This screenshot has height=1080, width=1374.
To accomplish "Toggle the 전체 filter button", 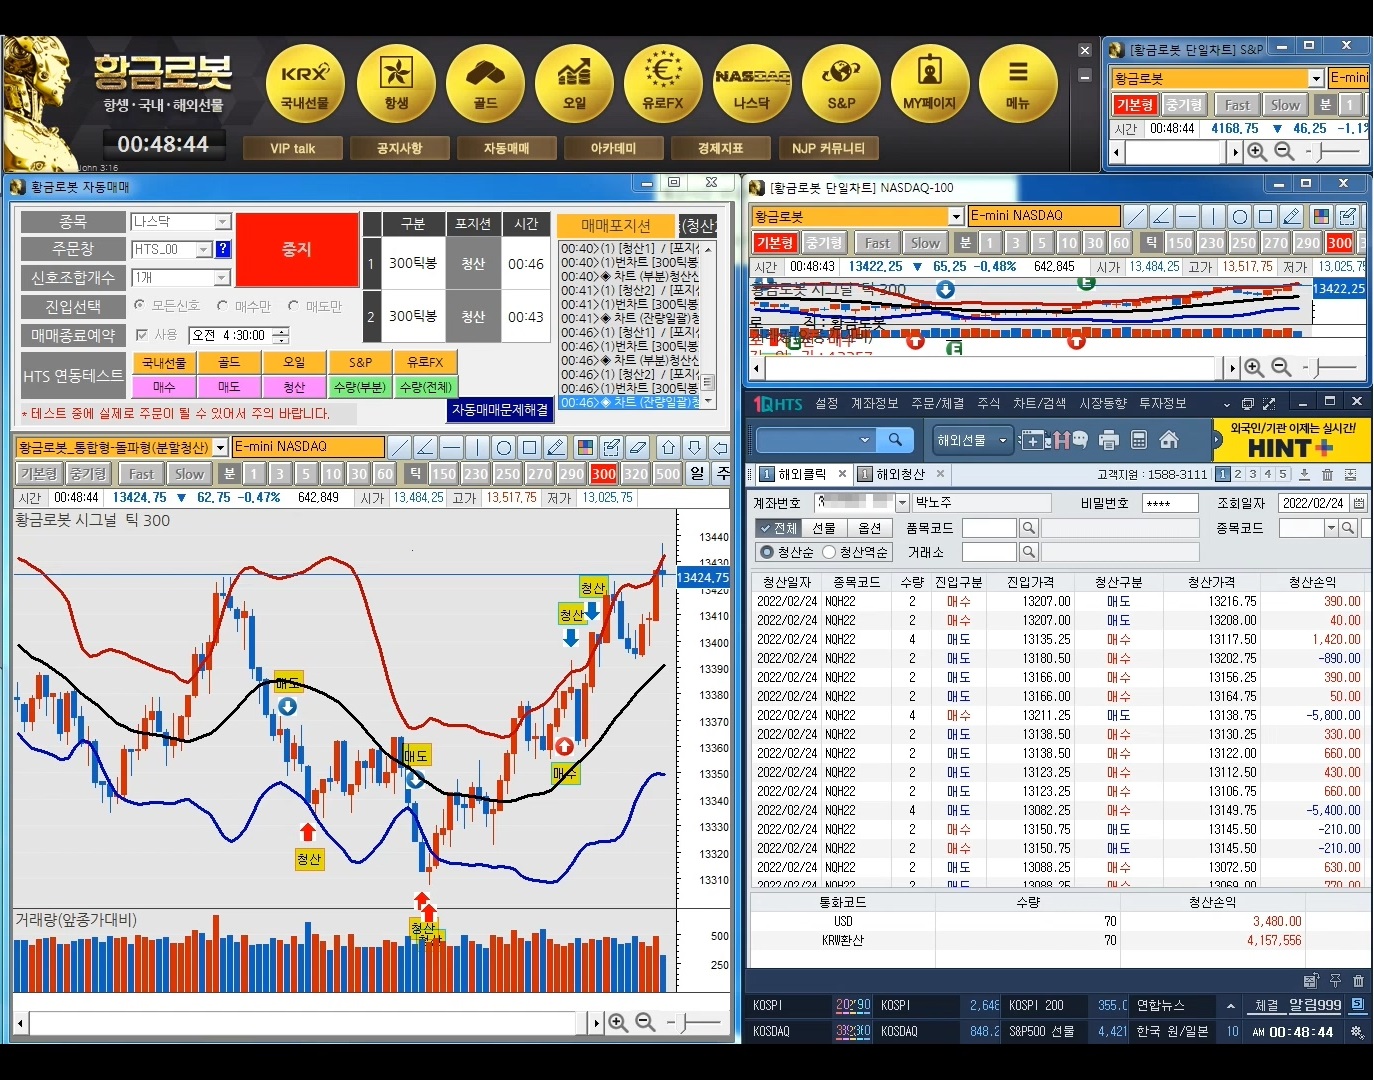I will 778,528.
